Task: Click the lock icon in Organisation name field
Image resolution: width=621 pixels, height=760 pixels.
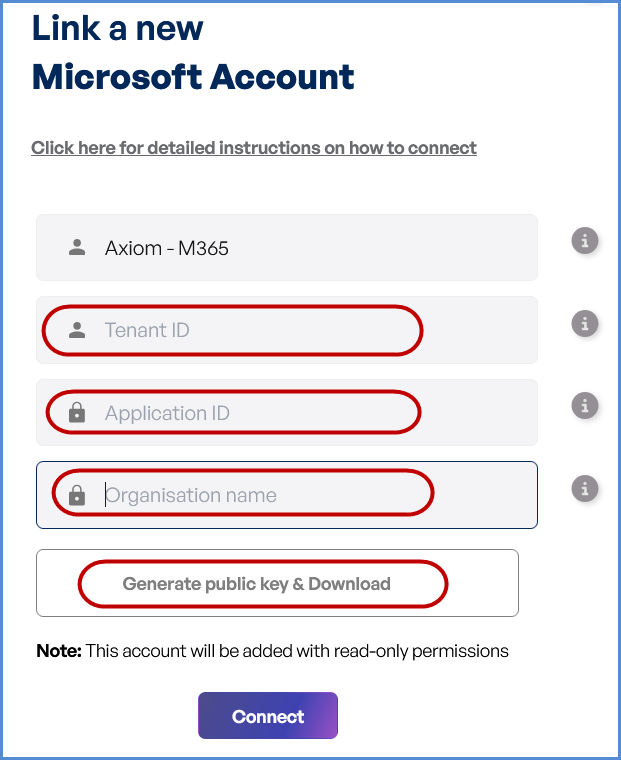Action: pos(77,495)
